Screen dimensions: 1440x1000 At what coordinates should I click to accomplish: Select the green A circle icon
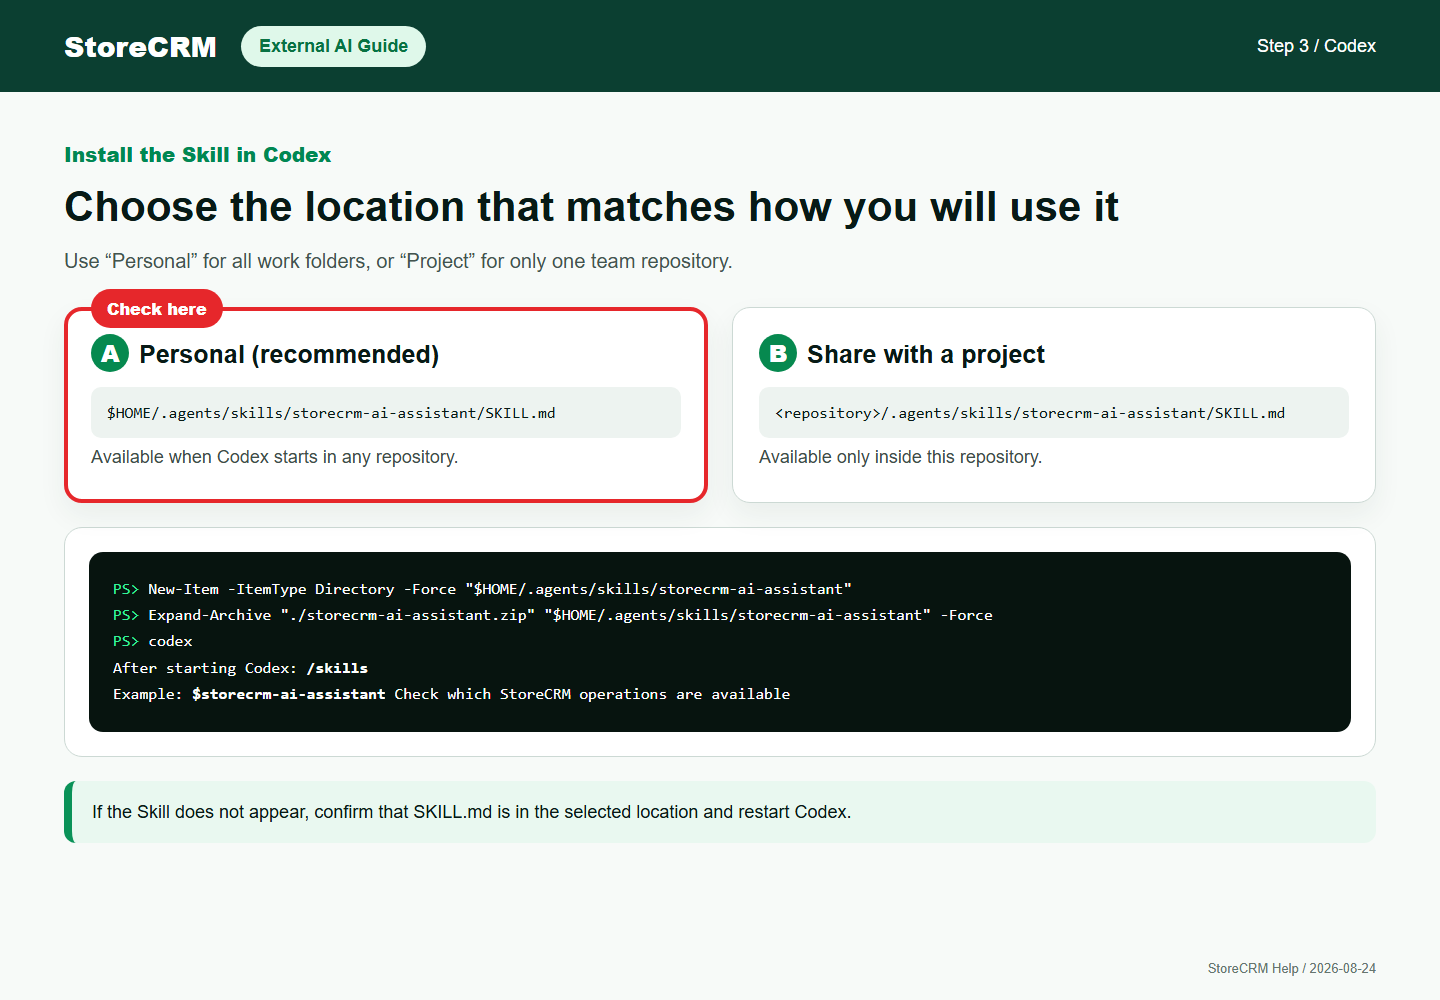point(110,353)
